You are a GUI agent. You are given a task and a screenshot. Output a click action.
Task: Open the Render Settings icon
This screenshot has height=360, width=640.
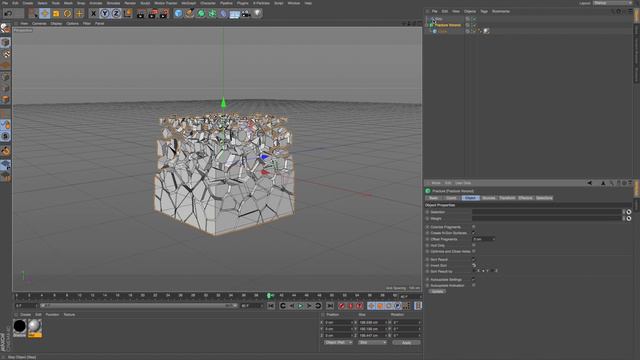[164, 13]
